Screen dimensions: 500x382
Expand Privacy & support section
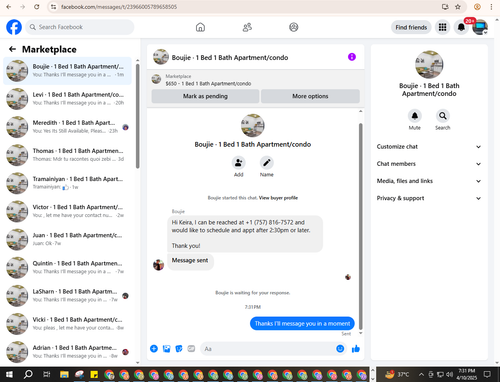click(429, 198)
